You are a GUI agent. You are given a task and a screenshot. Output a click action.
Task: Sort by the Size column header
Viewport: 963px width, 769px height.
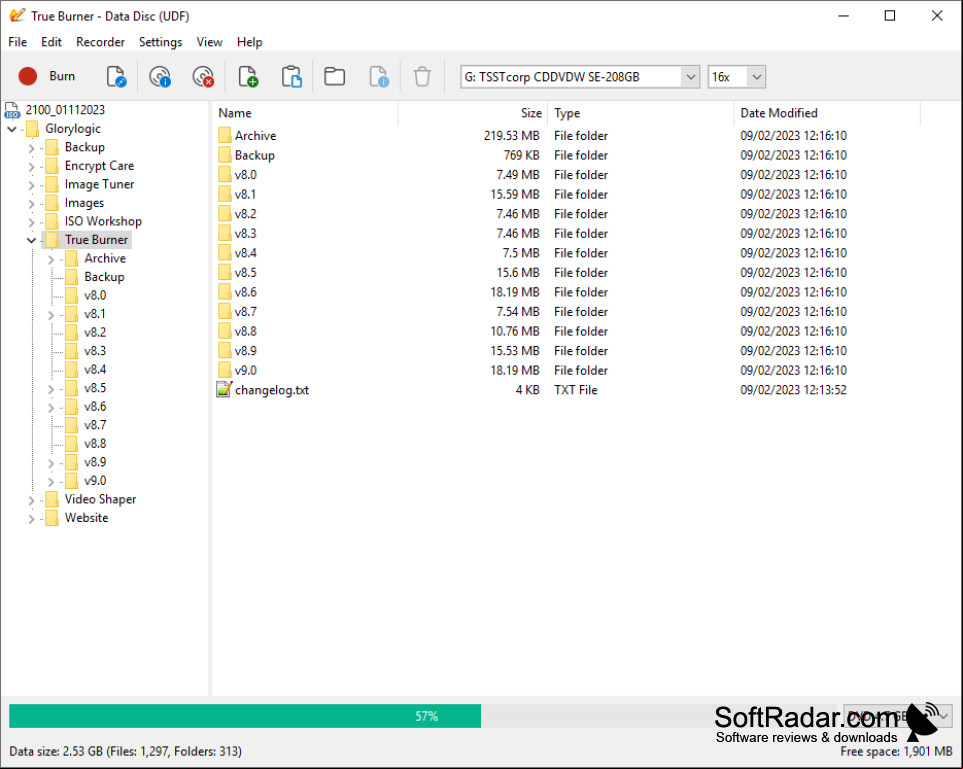pos(474,113)
